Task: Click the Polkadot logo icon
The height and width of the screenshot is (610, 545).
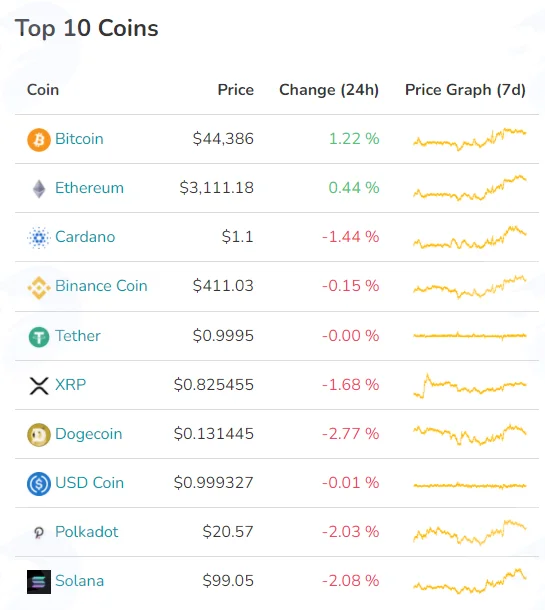Action: [x=39, y=532]
